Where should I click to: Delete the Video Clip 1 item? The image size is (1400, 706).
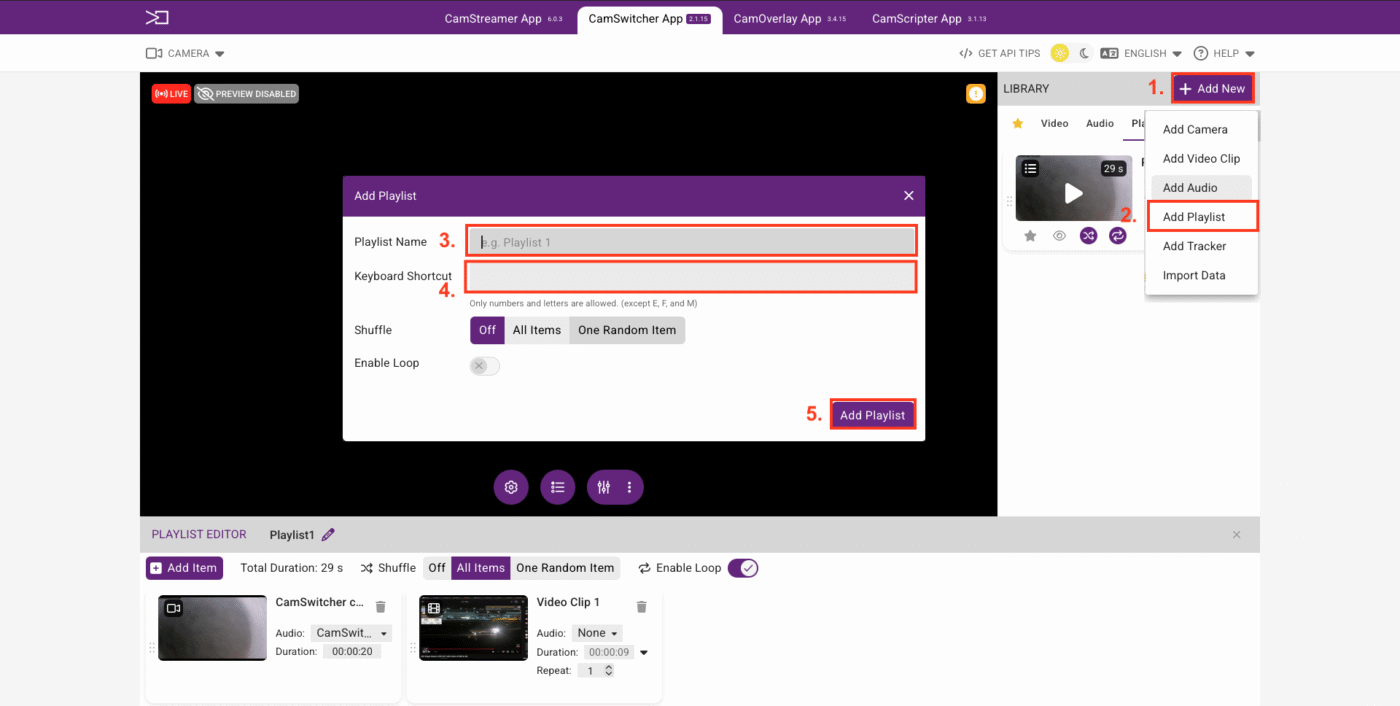pos(642,606)
